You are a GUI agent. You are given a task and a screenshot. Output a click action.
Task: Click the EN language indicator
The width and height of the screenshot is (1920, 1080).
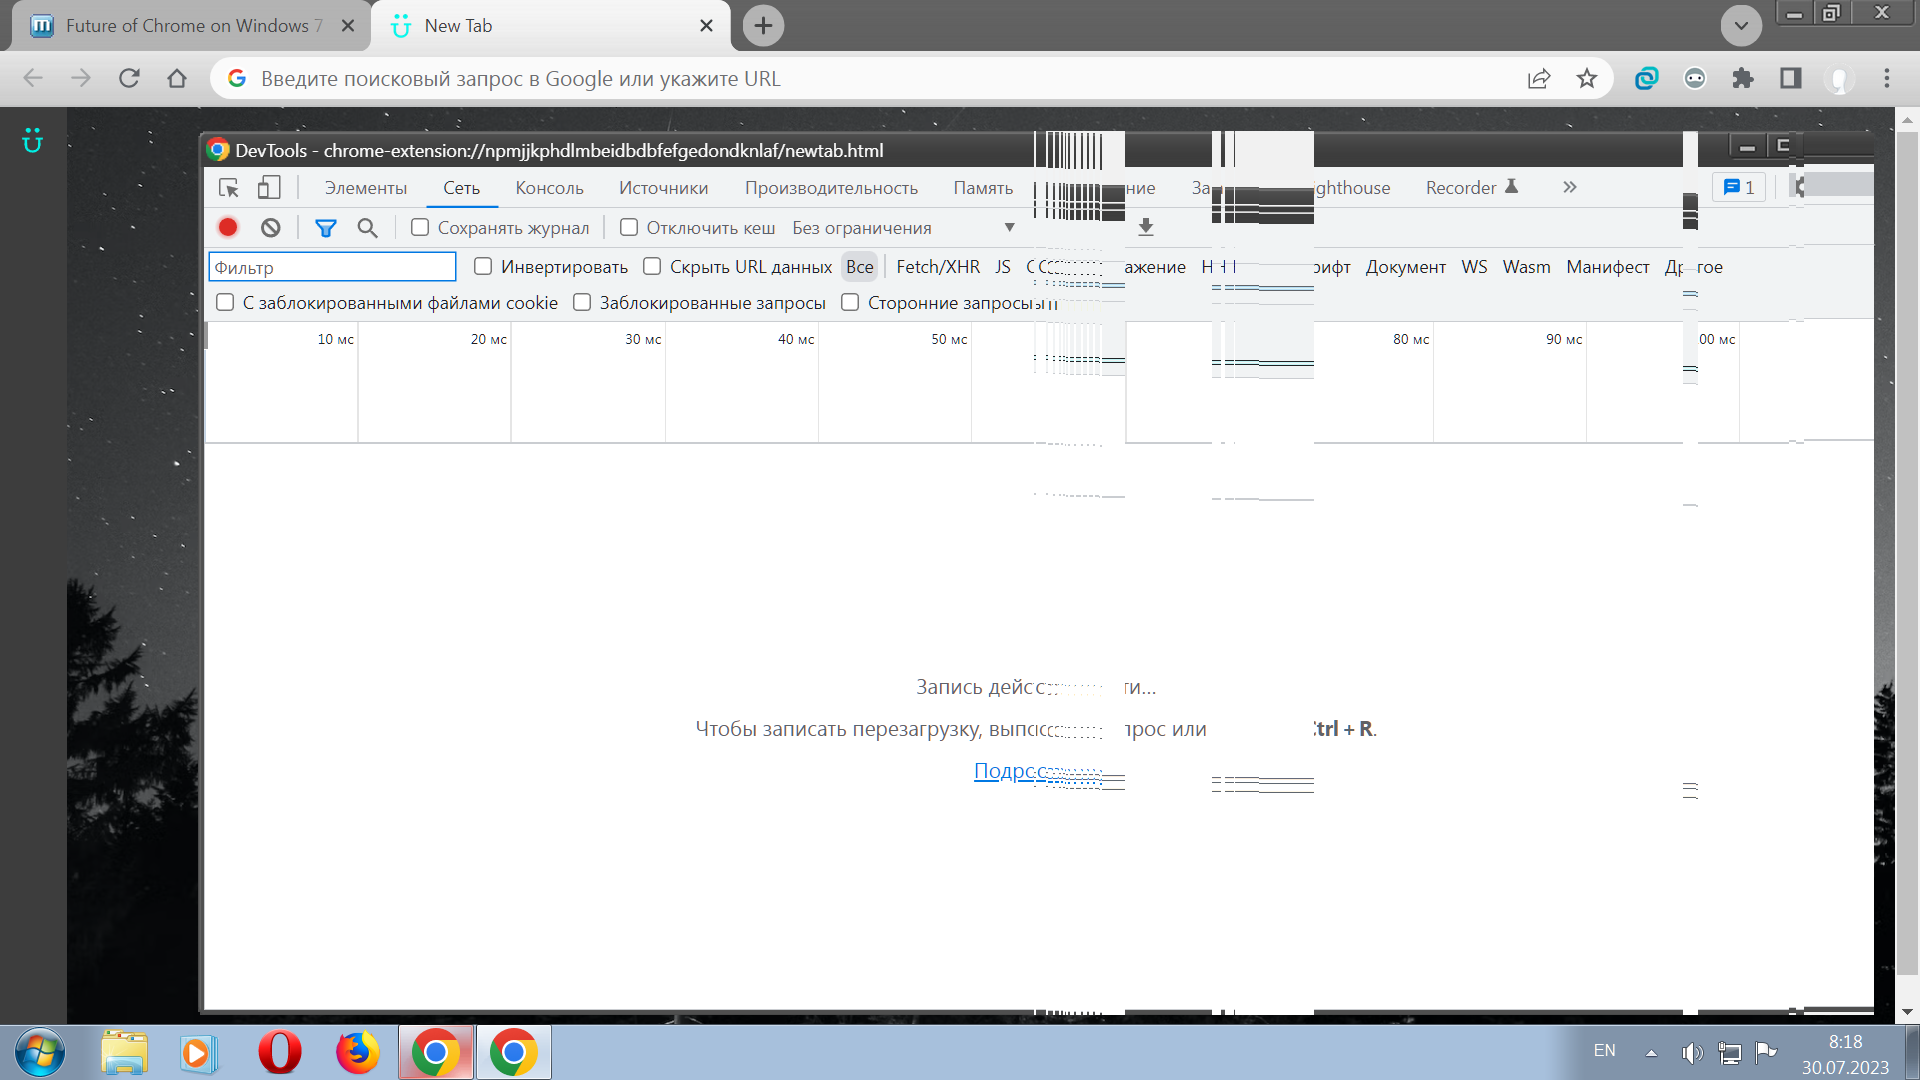point(1604,1051)
